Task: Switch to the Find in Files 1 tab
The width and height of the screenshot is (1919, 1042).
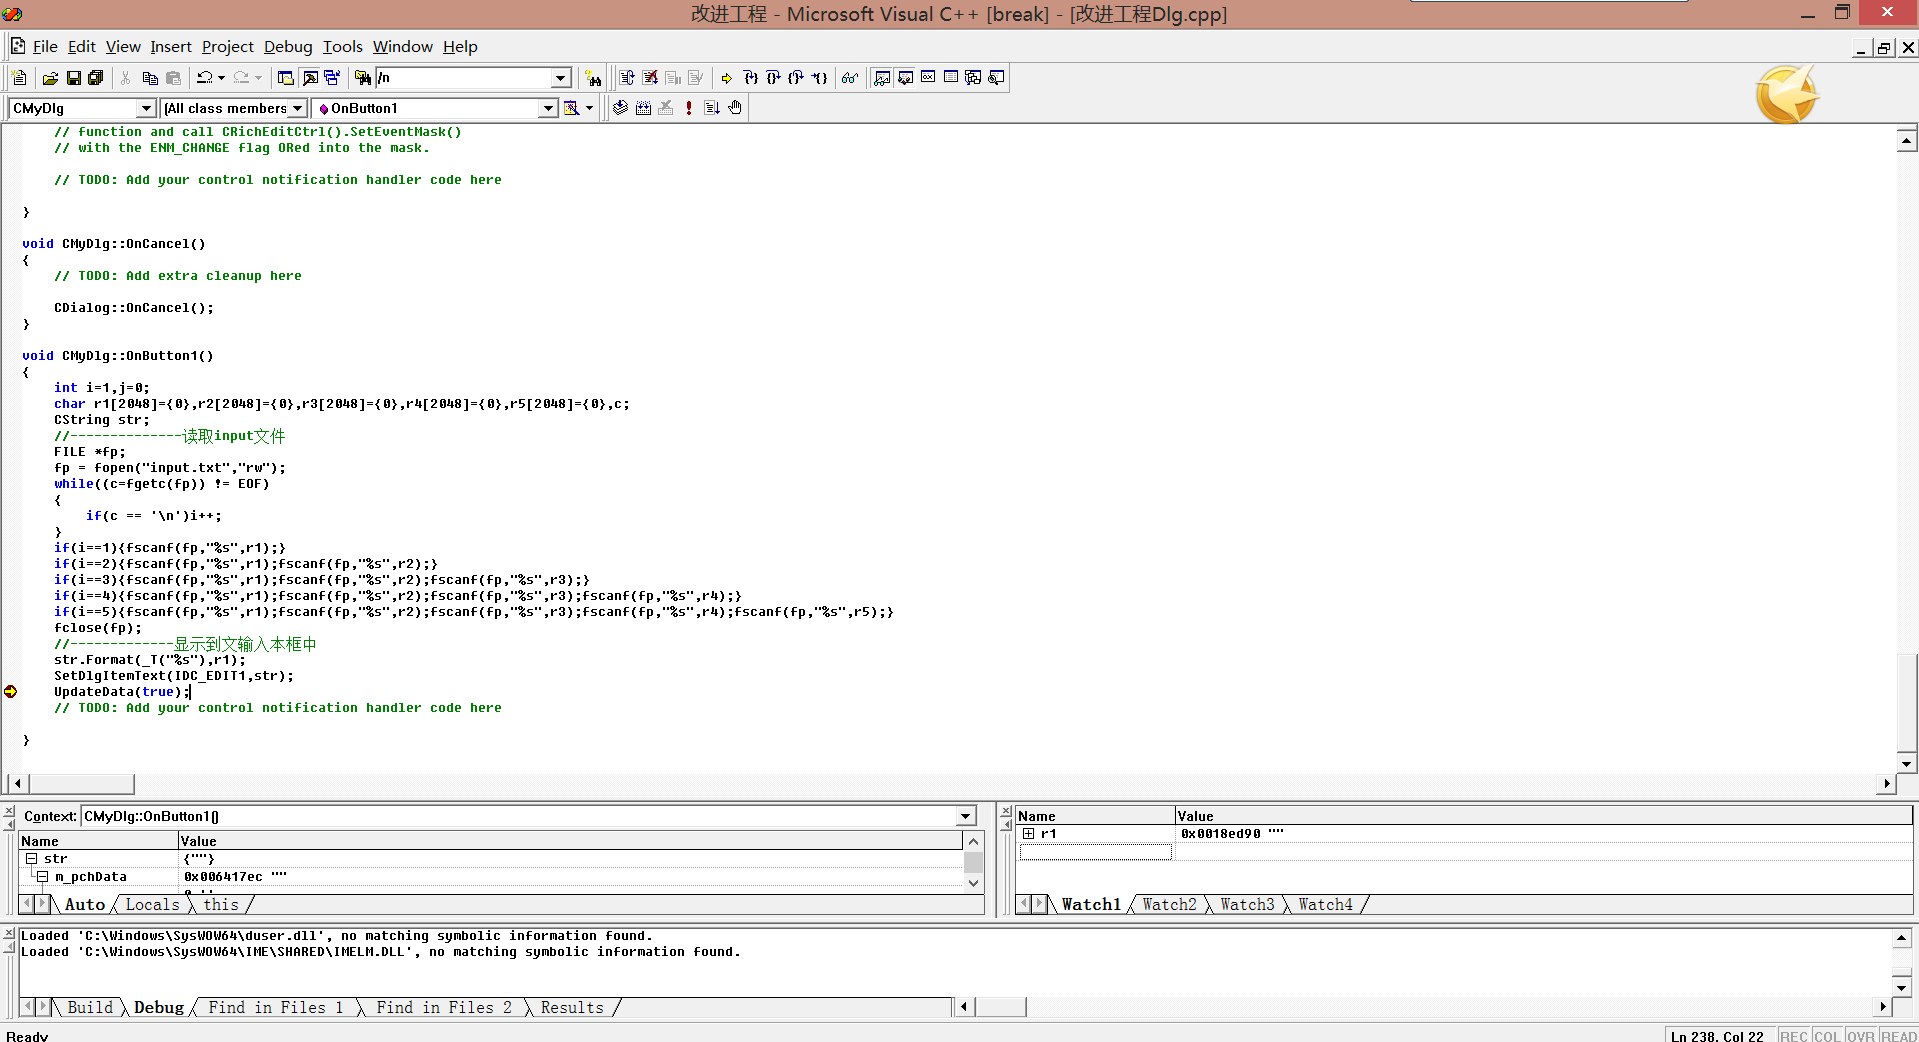Action: (x=275, y=1008)
